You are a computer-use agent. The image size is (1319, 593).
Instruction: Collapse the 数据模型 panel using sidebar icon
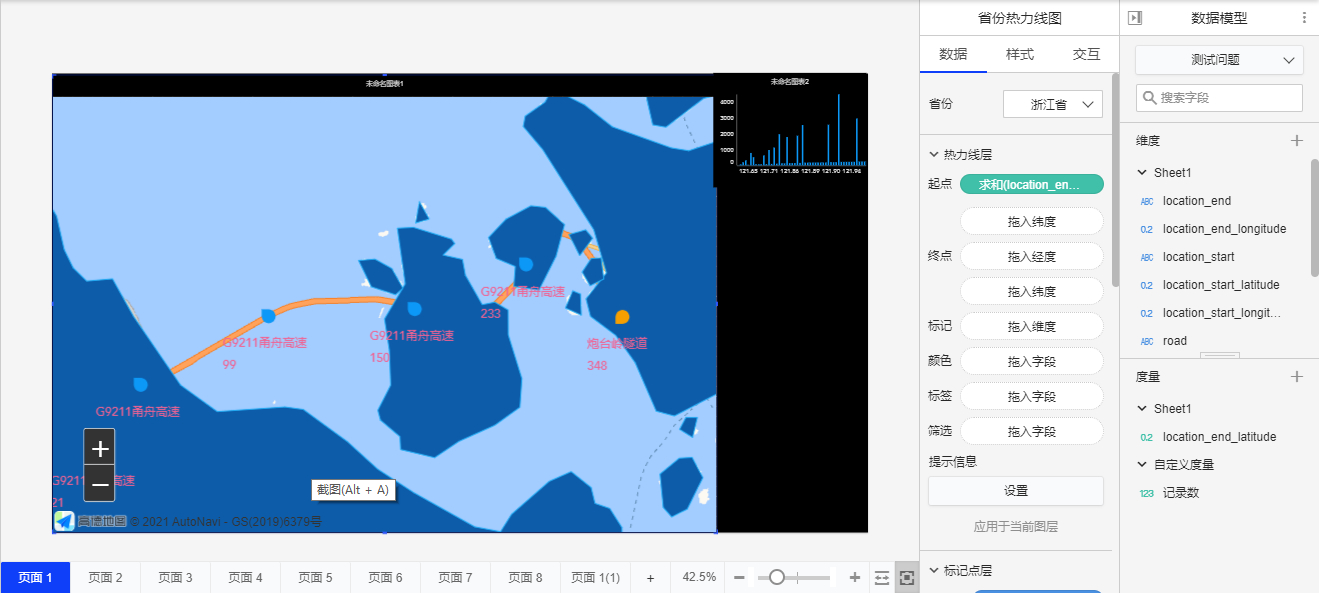click(x=1134, y=18)
